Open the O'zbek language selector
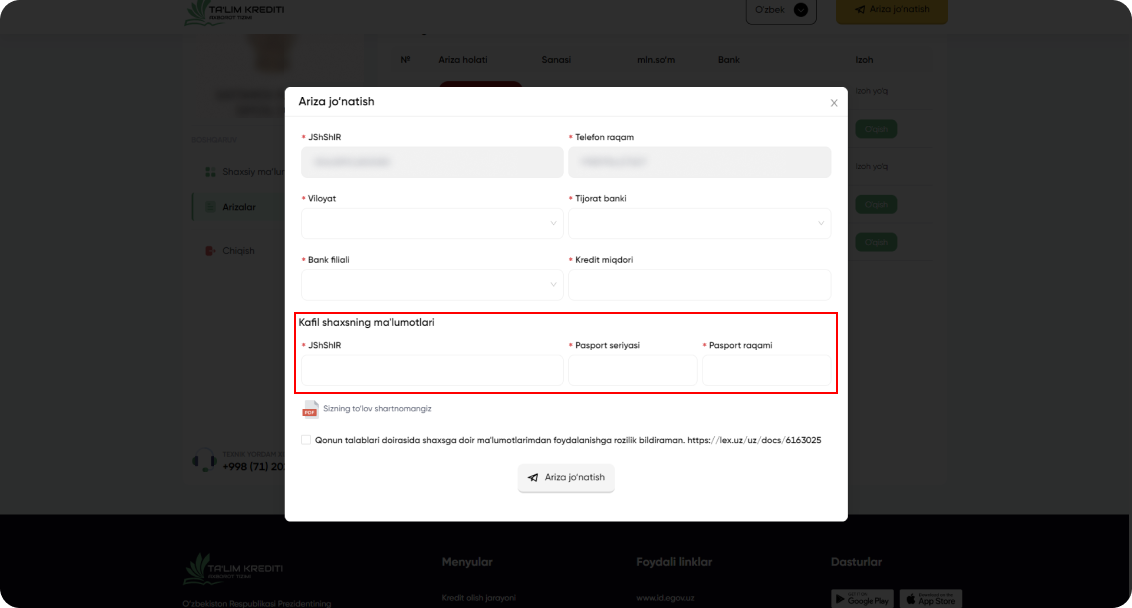 point(780,10)
